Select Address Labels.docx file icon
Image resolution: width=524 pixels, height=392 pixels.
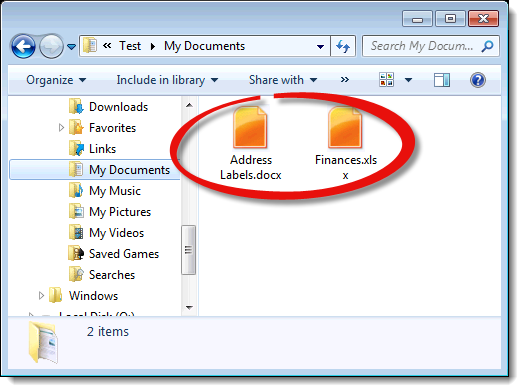pos(250,127)
